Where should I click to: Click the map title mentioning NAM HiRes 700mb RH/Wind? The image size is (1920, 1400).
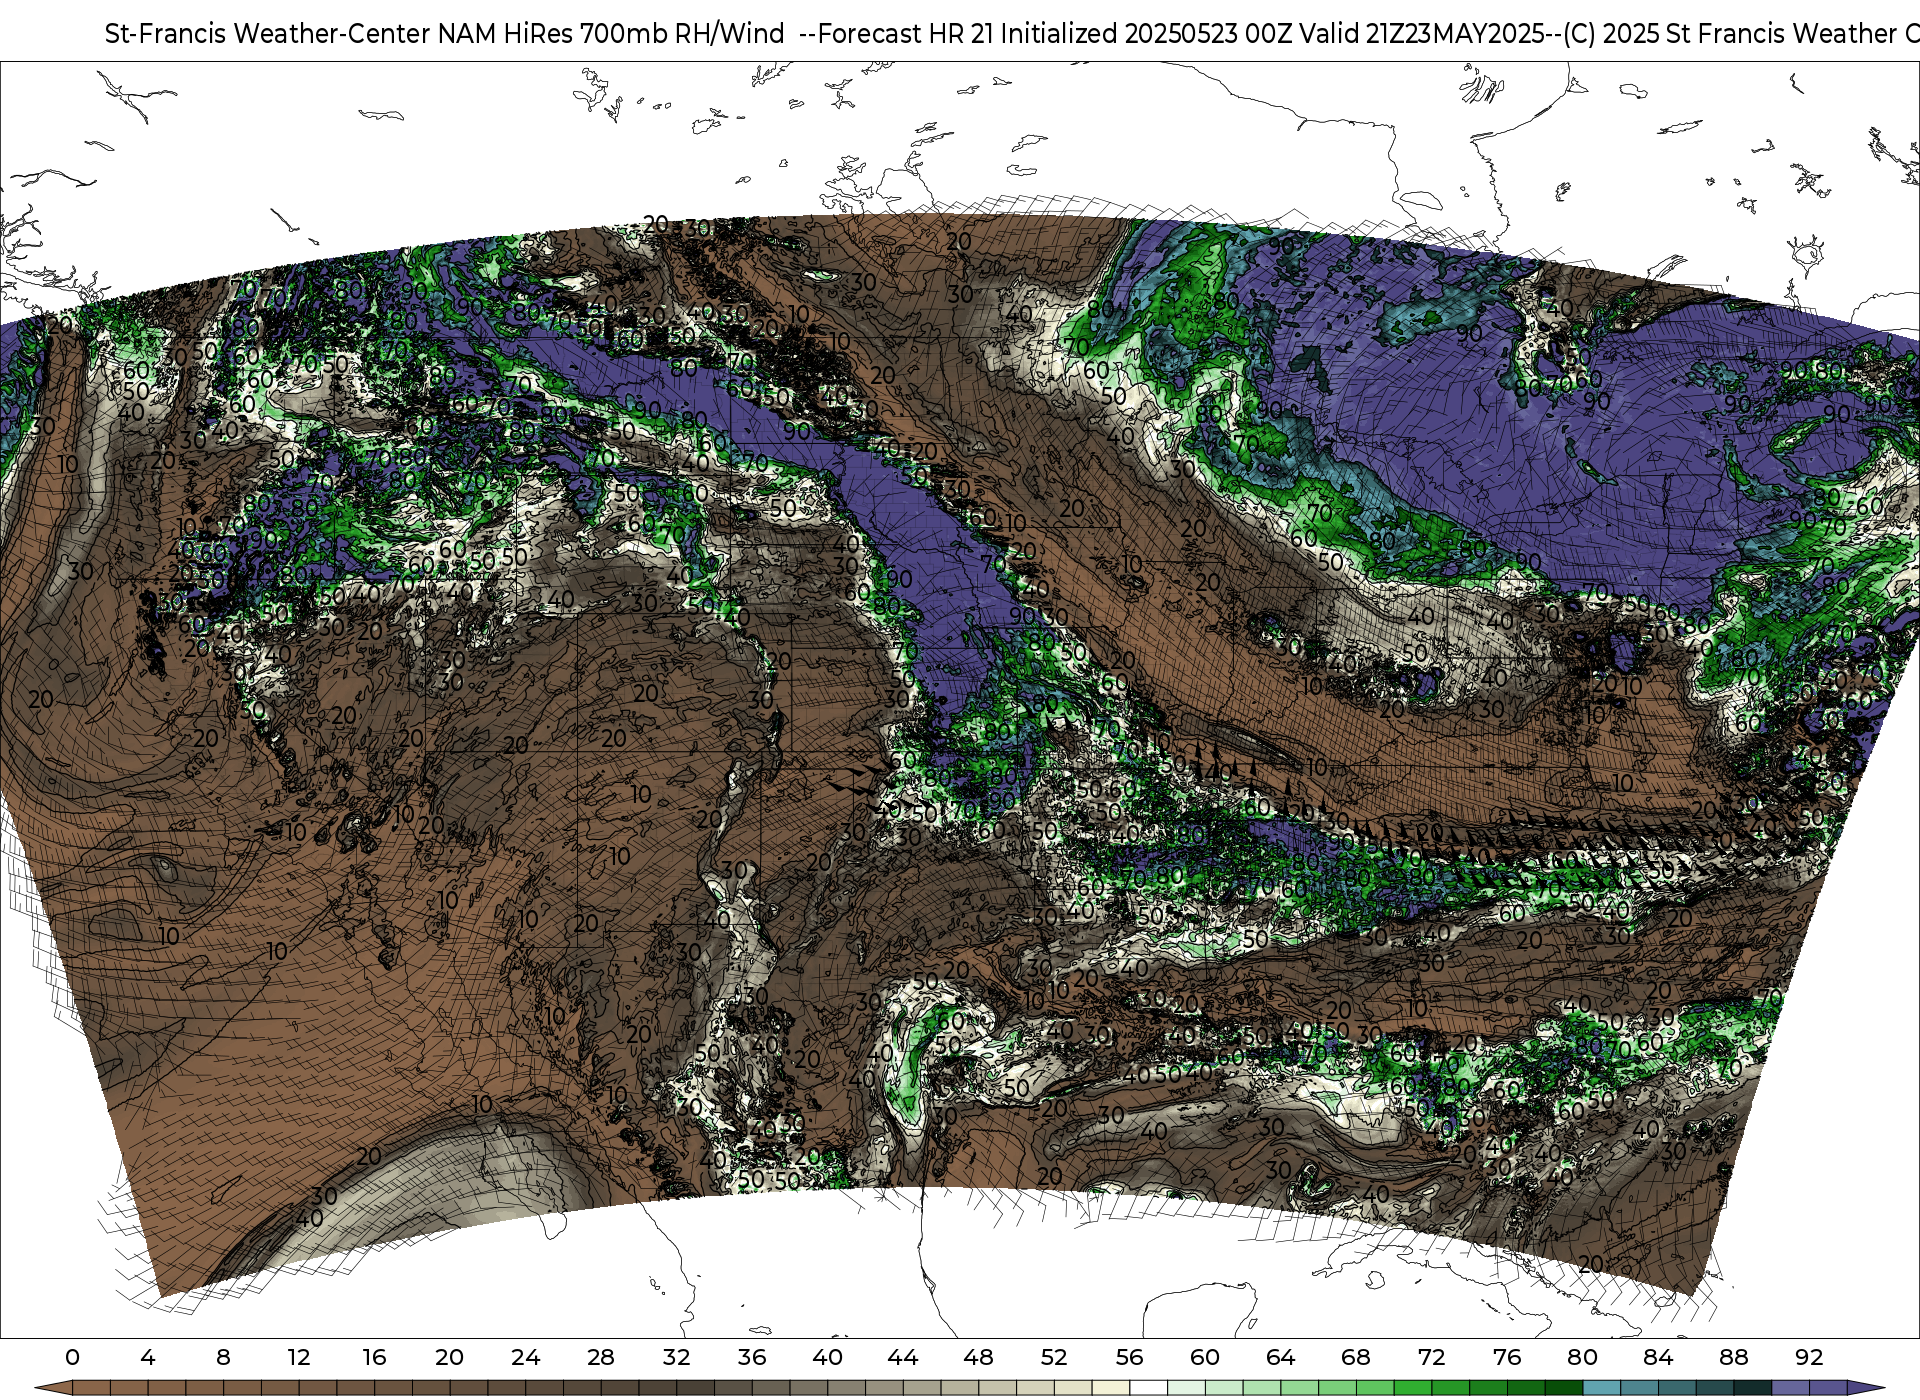tap(1012, 33)
